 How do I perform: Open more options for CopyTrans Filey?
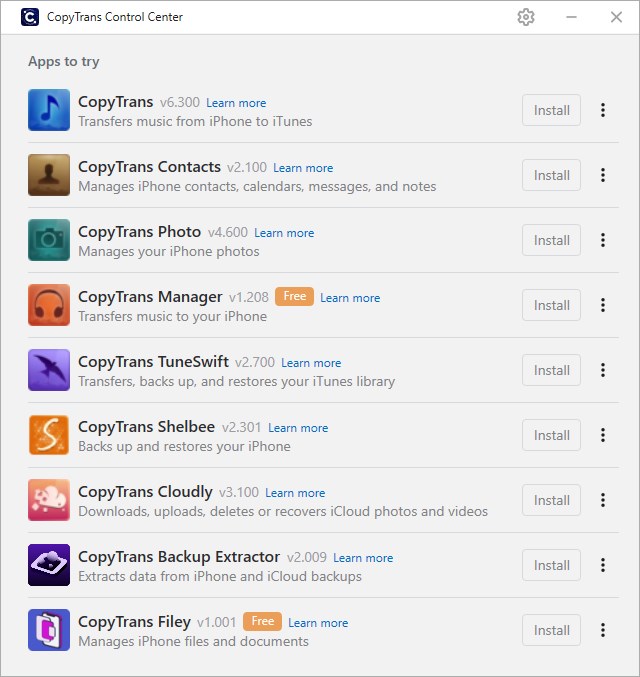click(603, 630)
